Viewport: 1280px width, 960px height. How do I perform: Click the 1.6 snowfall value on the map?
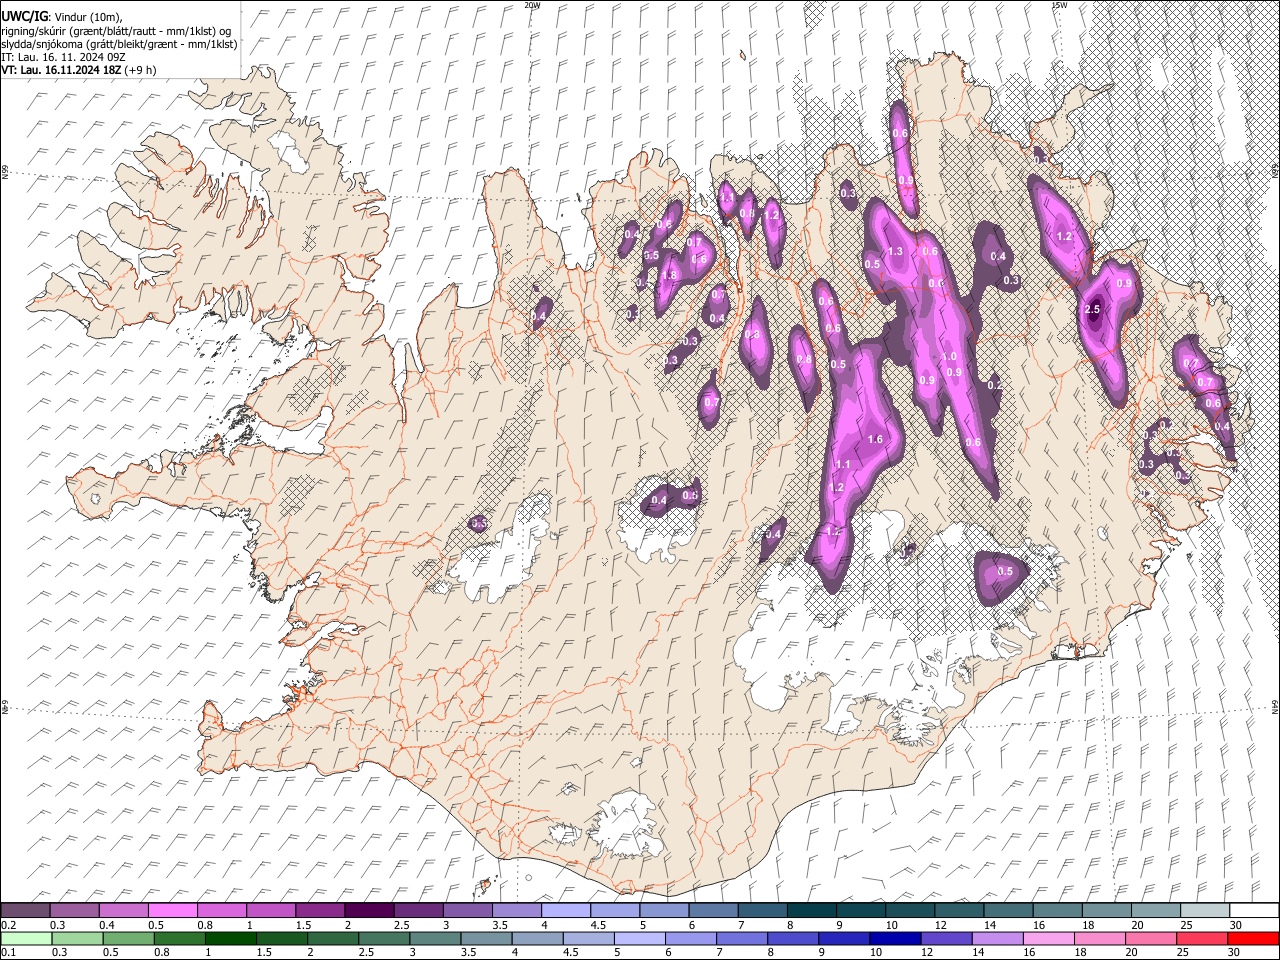[x=875, y=440]
